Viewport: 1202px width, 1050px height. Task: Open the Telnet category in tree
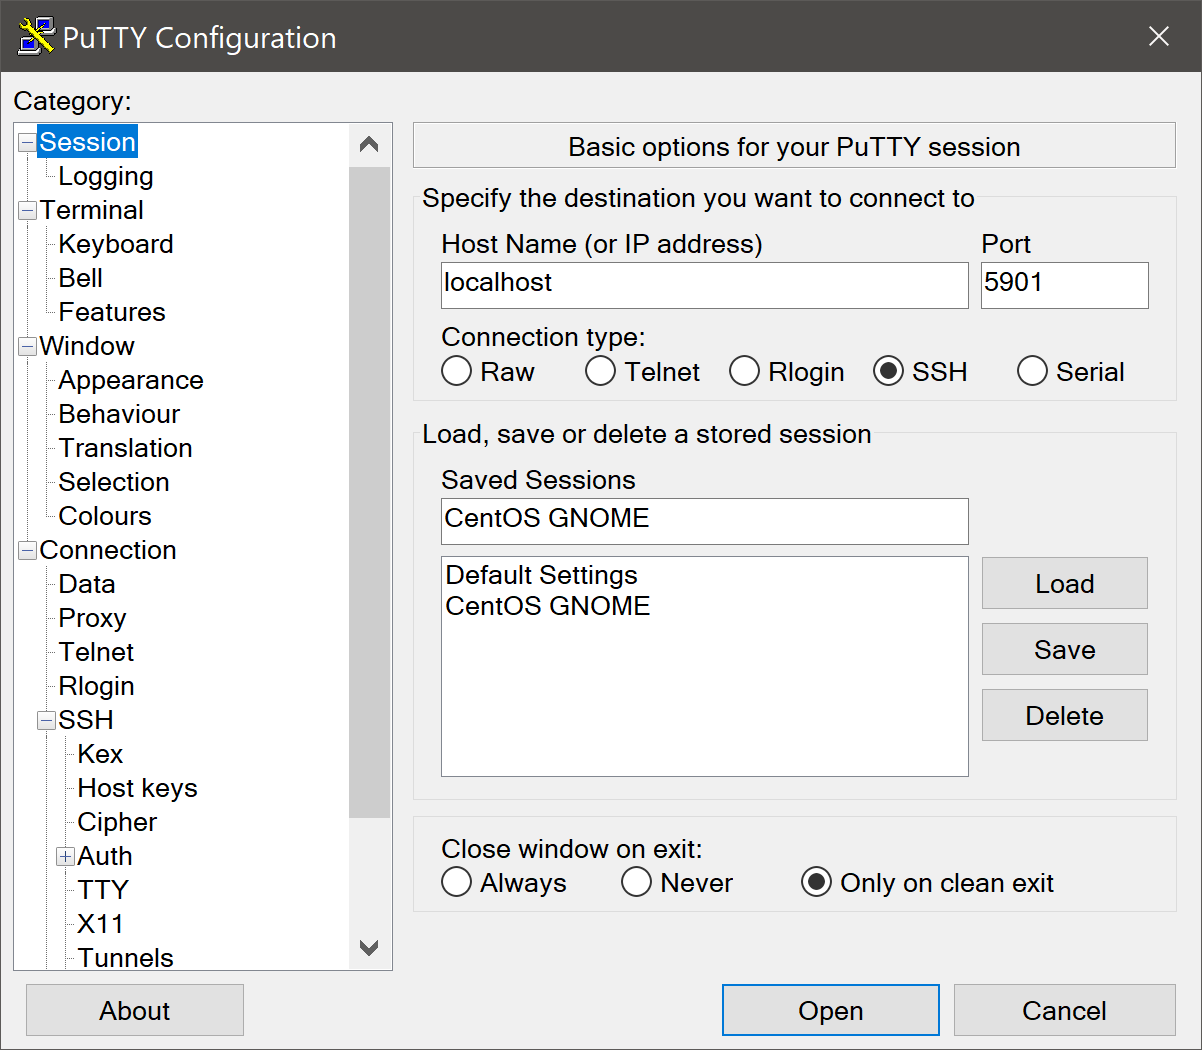click(96, 652)
